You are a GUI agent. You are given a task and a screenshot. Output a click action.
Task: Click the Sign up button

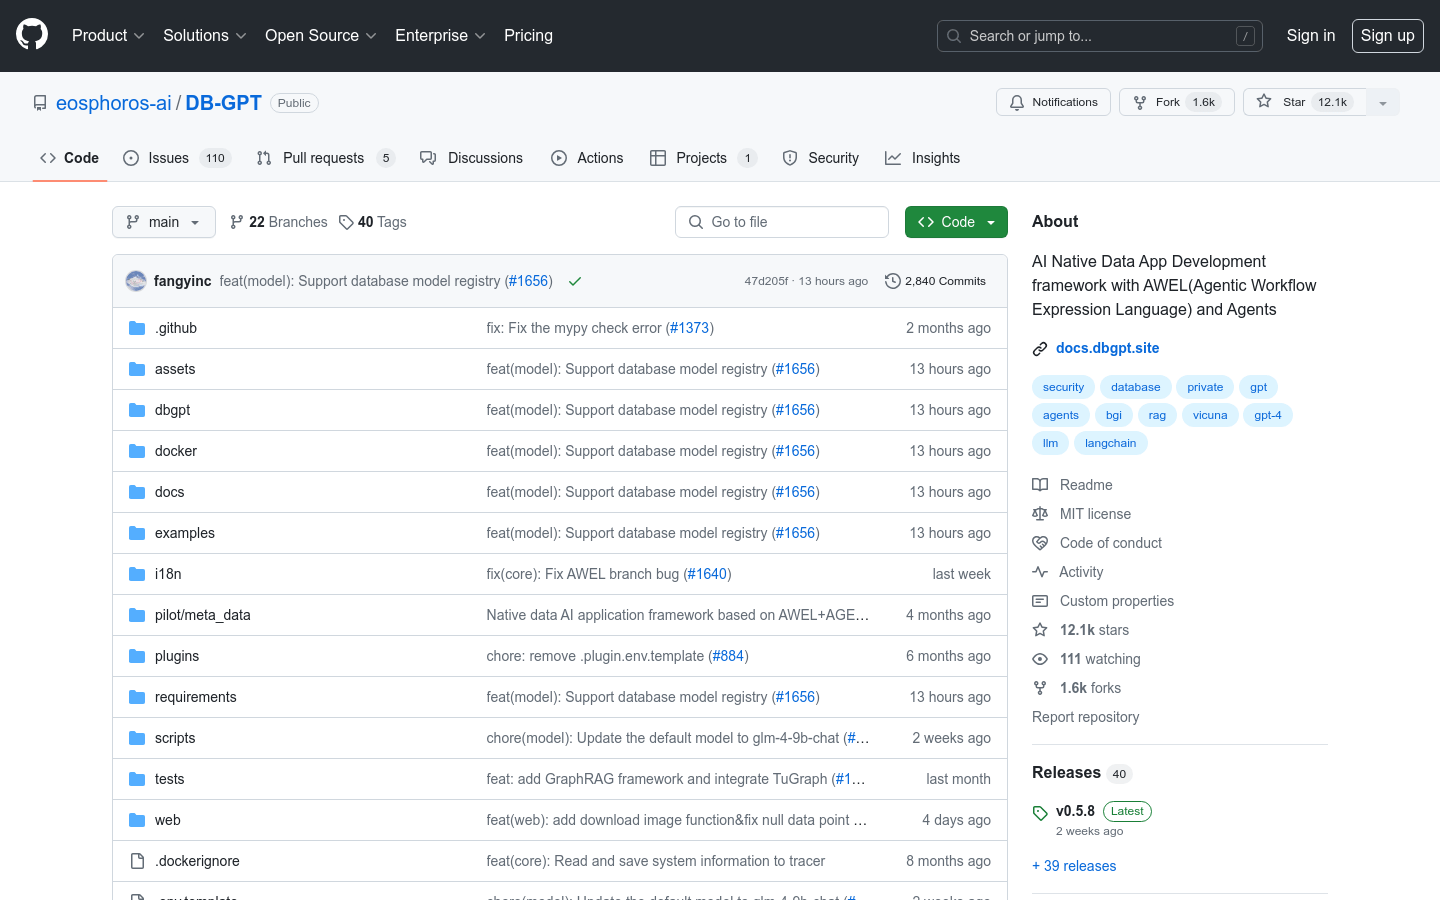(1388, 36)
